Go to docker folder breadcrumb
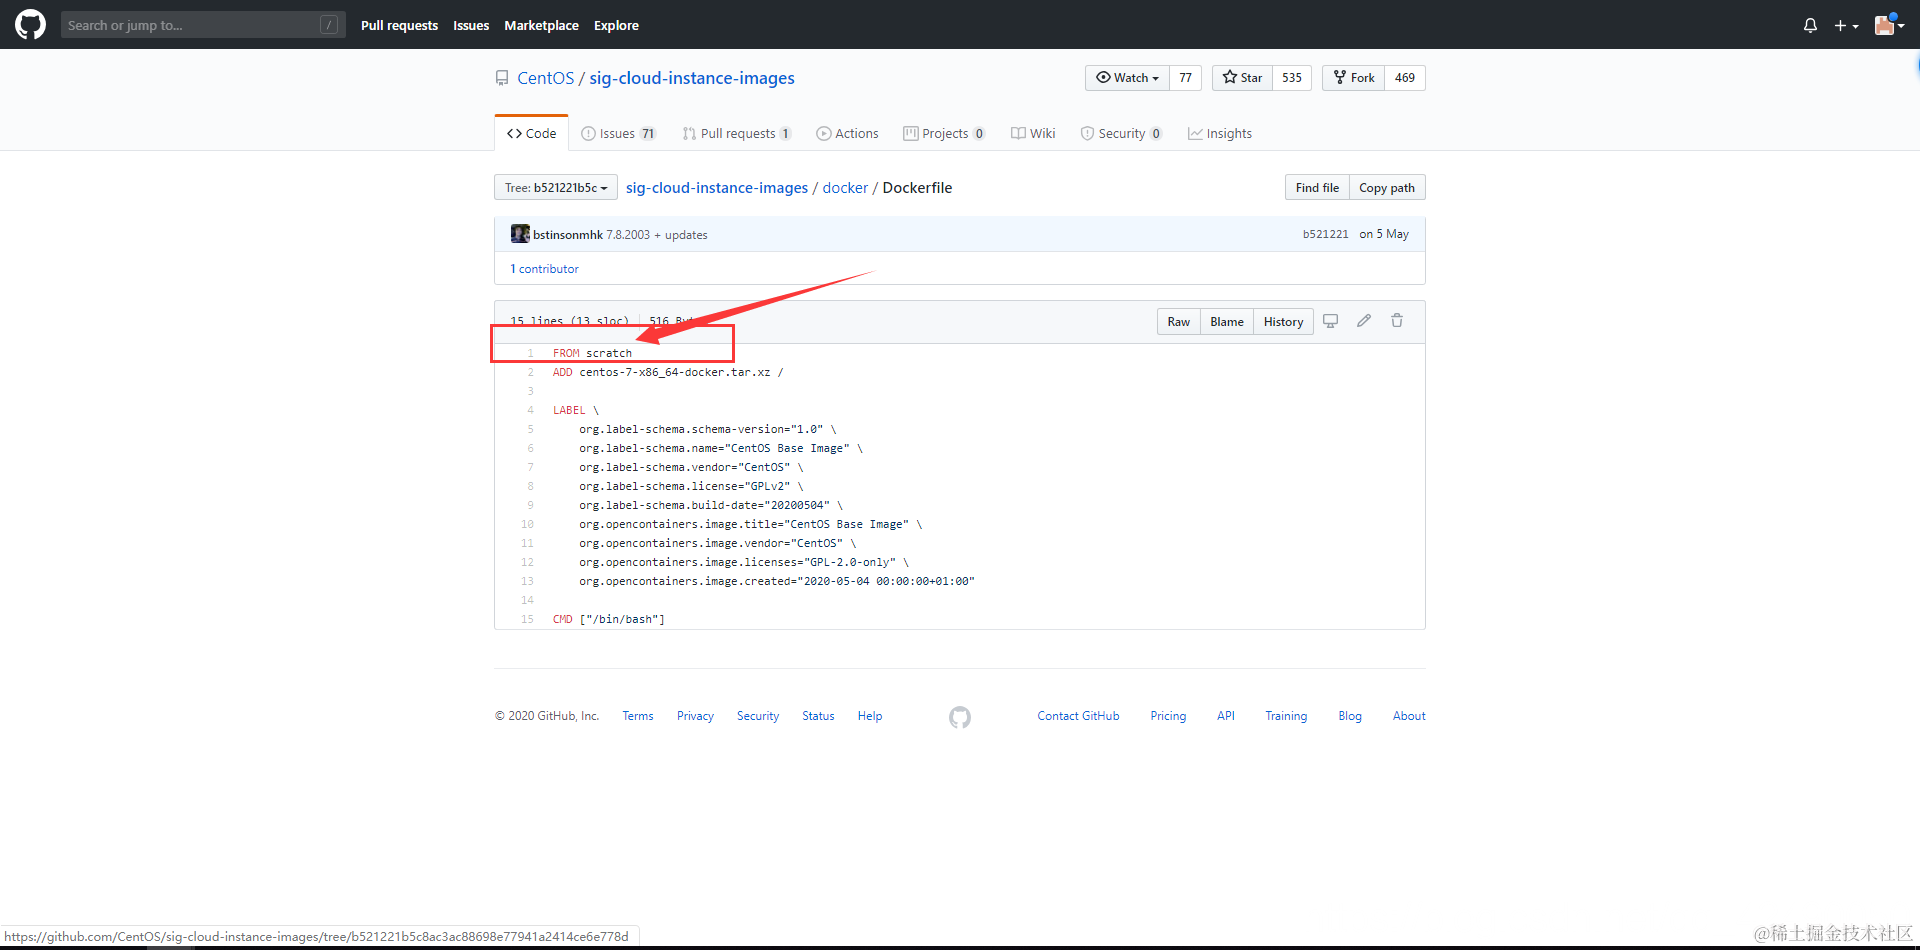Screen dimensions: 1920x950 845,188
